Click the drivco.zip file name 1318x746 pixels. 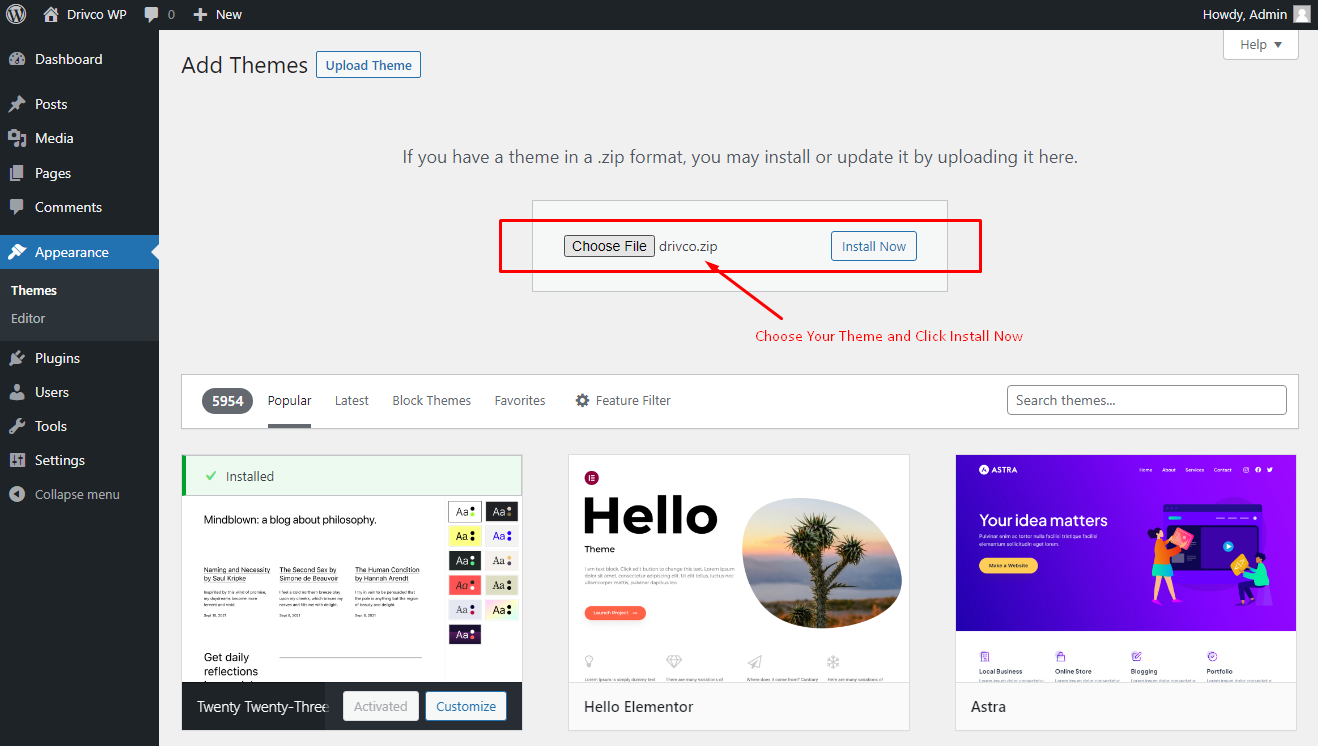(688, 246)
